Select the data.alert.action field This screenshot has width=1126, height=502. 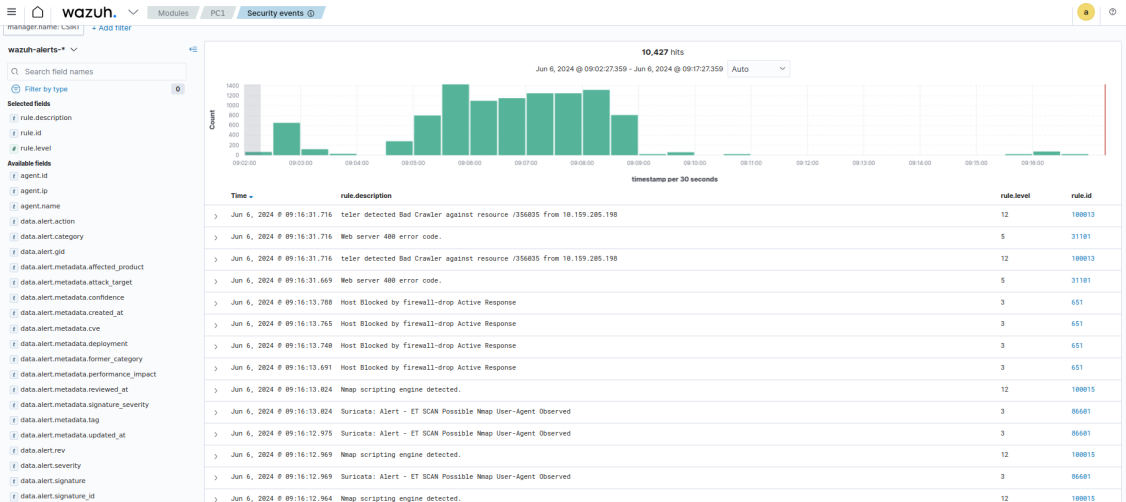point(47,221)
